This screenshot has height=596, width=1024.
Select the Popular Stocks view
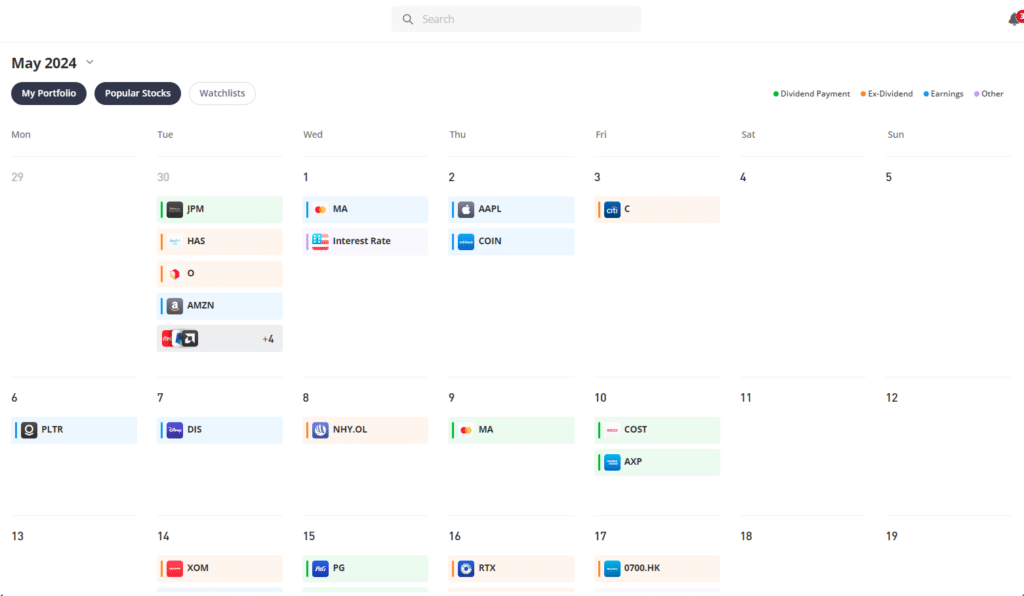click(137, 93)
